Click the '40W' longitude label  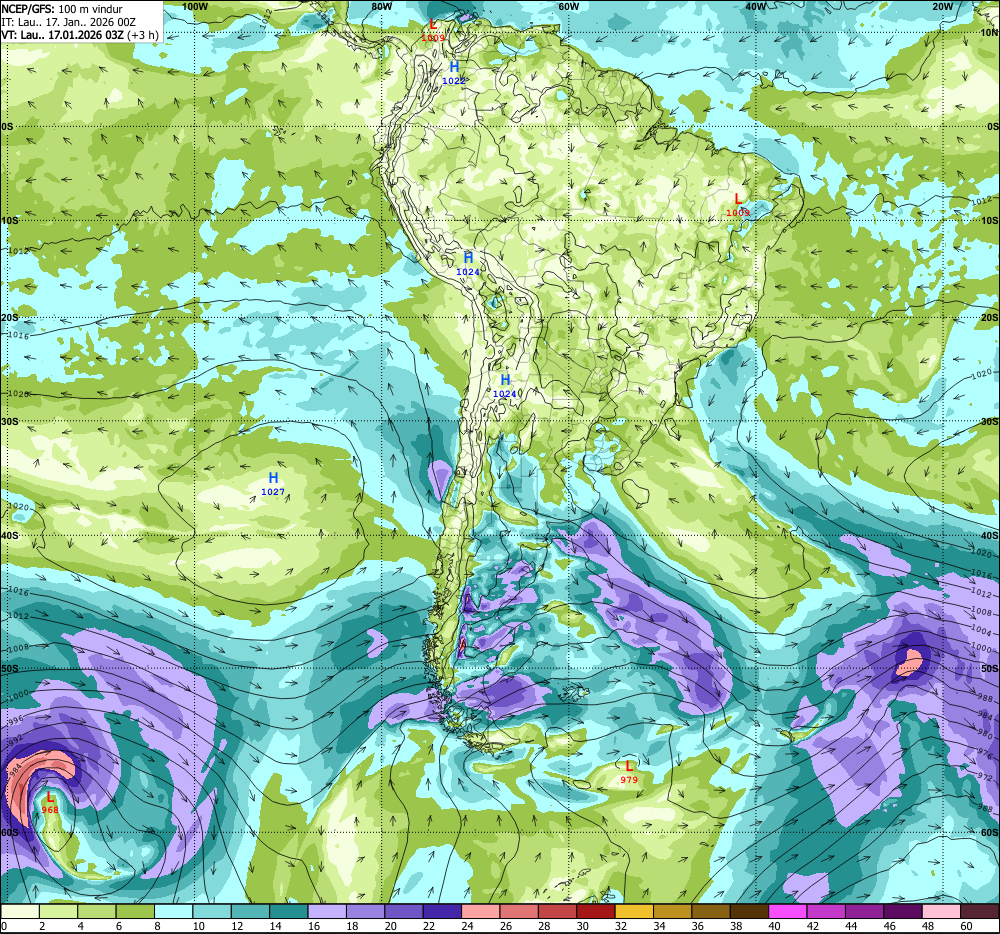(x=755, y=6)
